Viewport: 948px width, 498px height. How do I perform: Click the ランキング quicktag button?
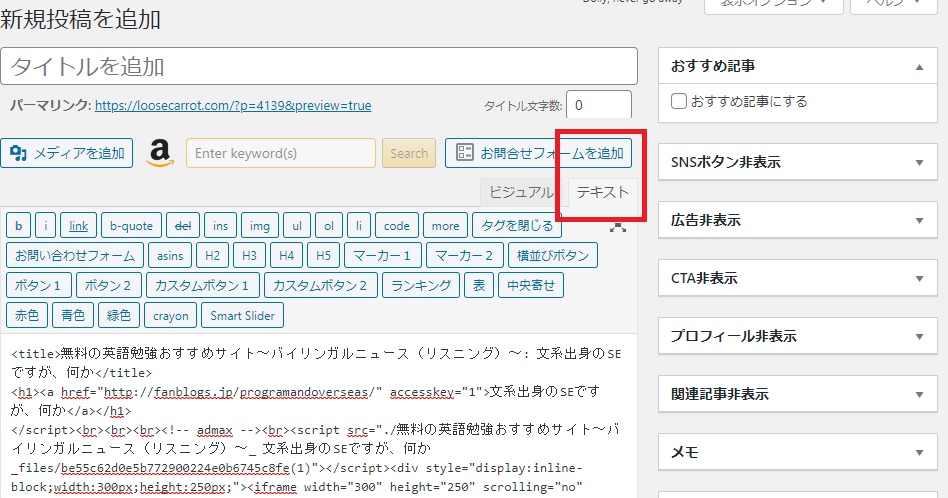[421, 285]
